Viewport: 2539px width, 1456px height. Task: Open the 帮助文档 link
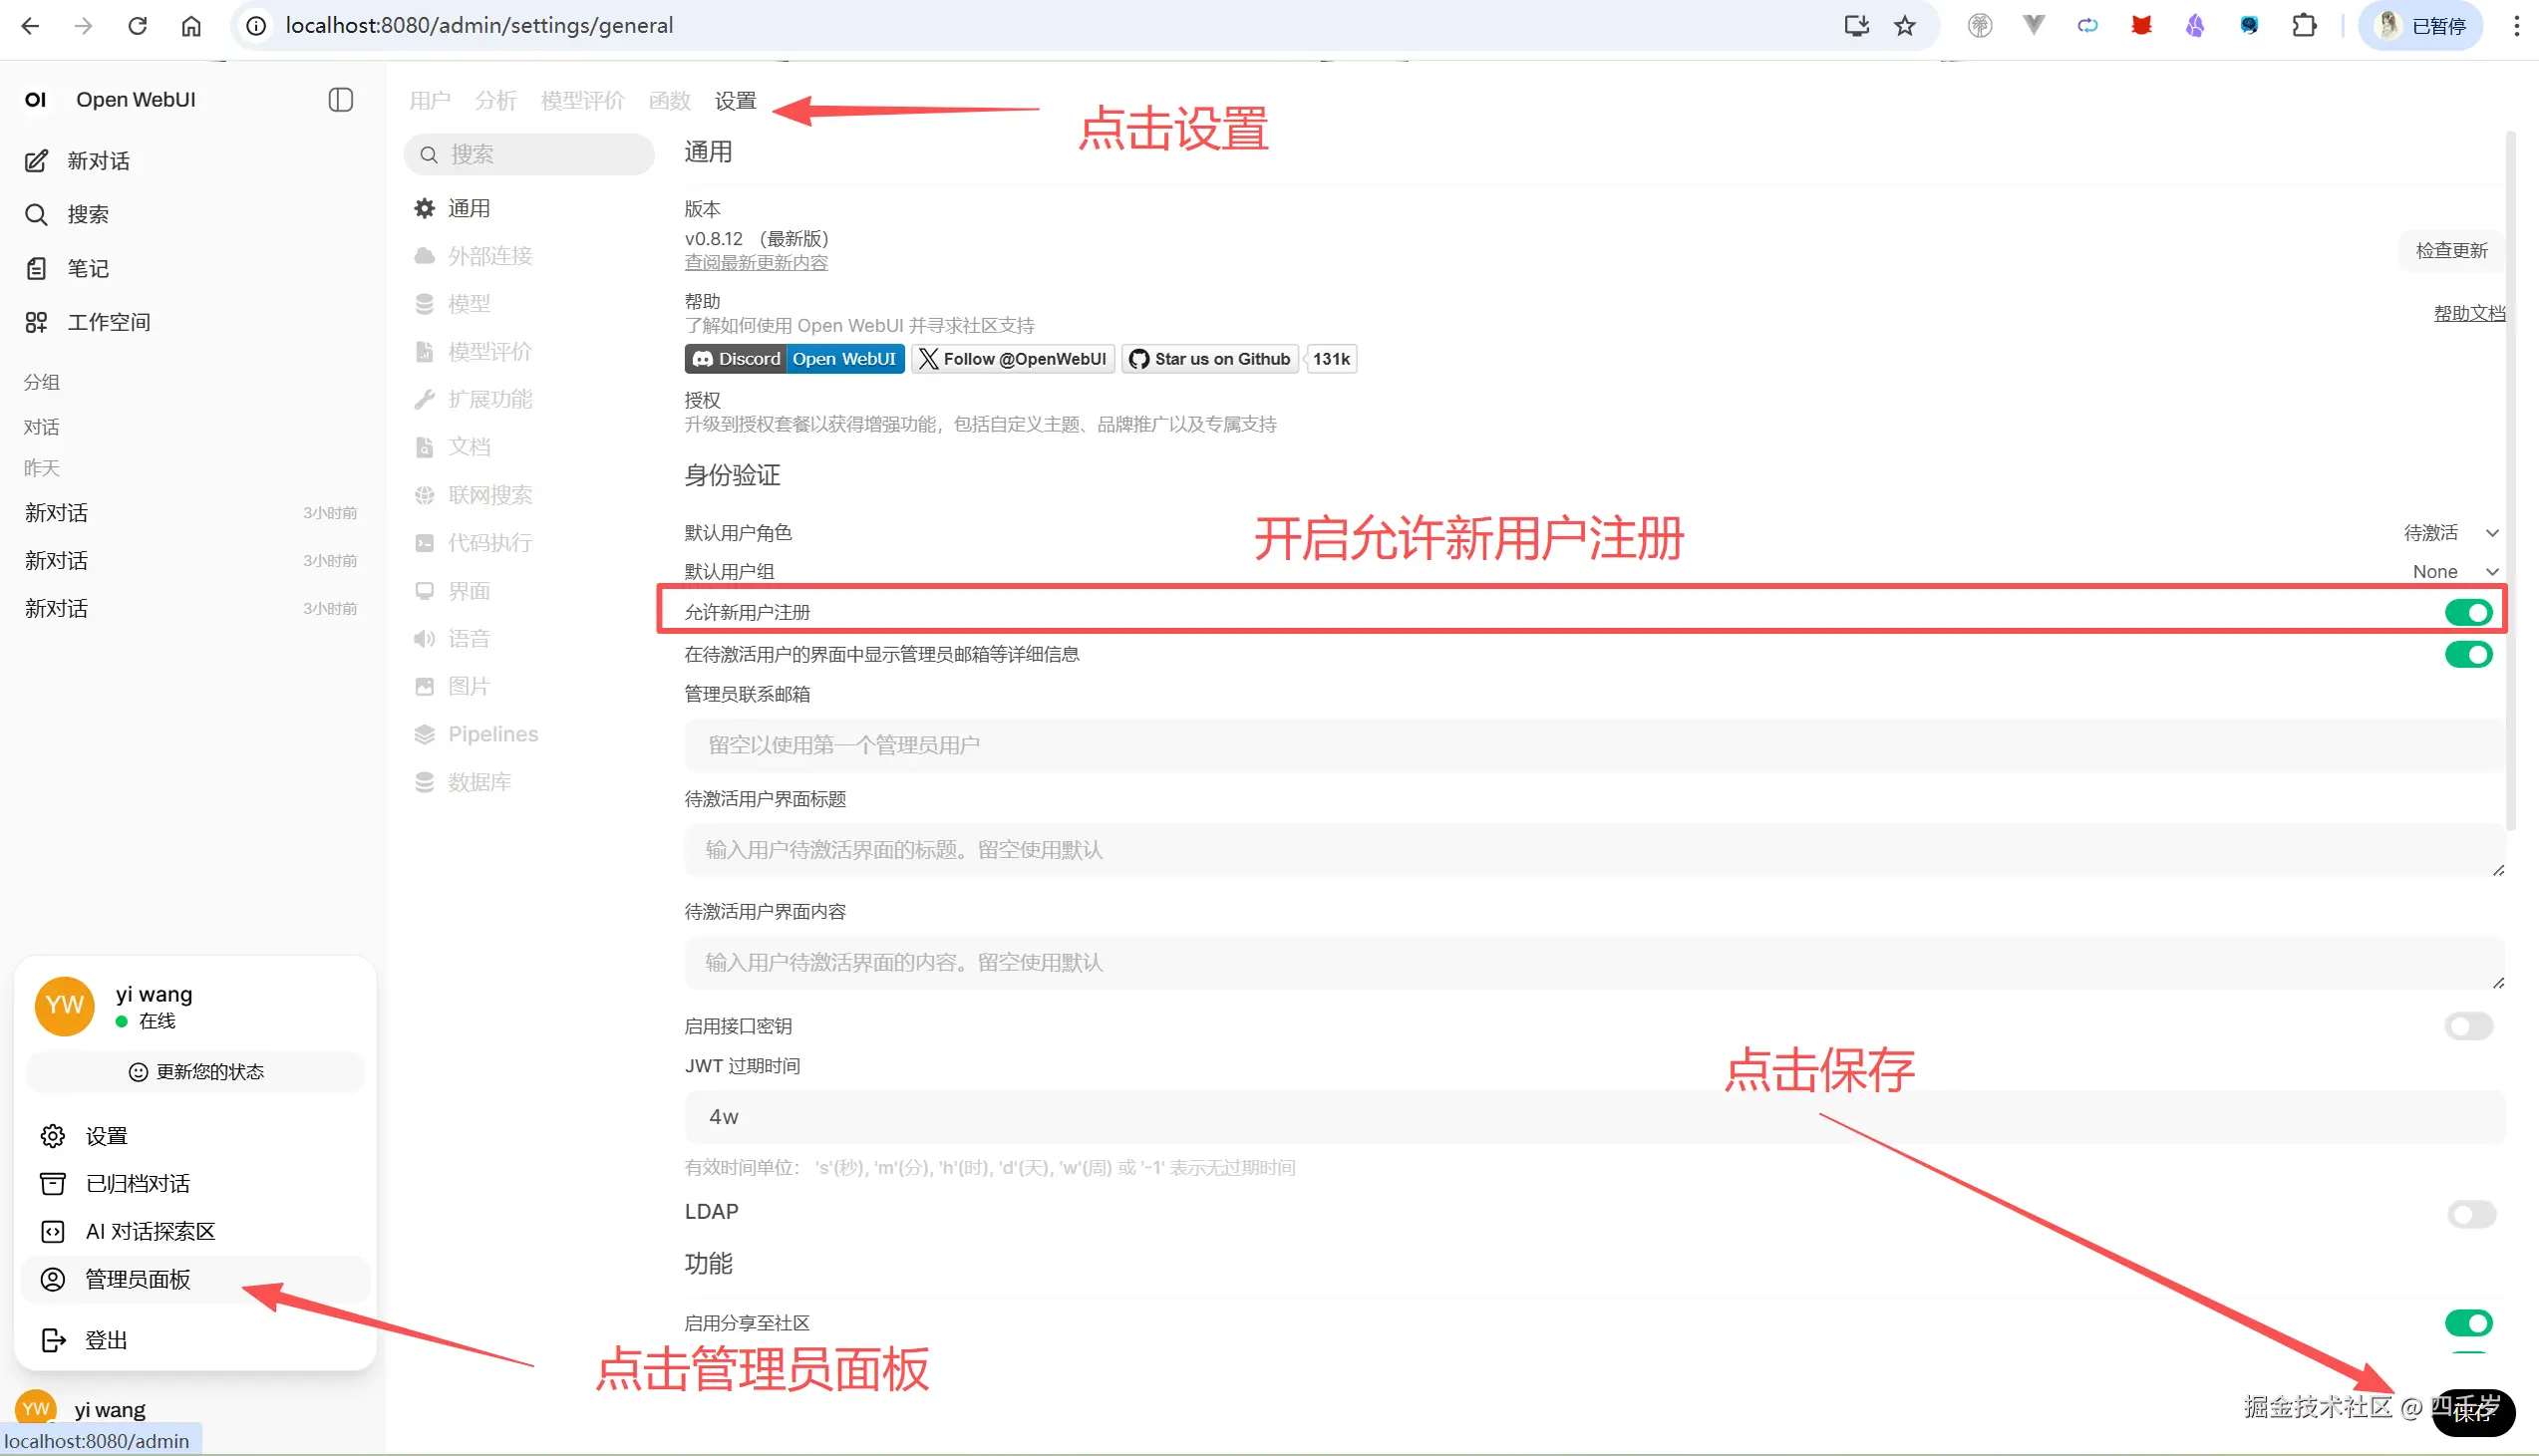(x=2467, y=312)
